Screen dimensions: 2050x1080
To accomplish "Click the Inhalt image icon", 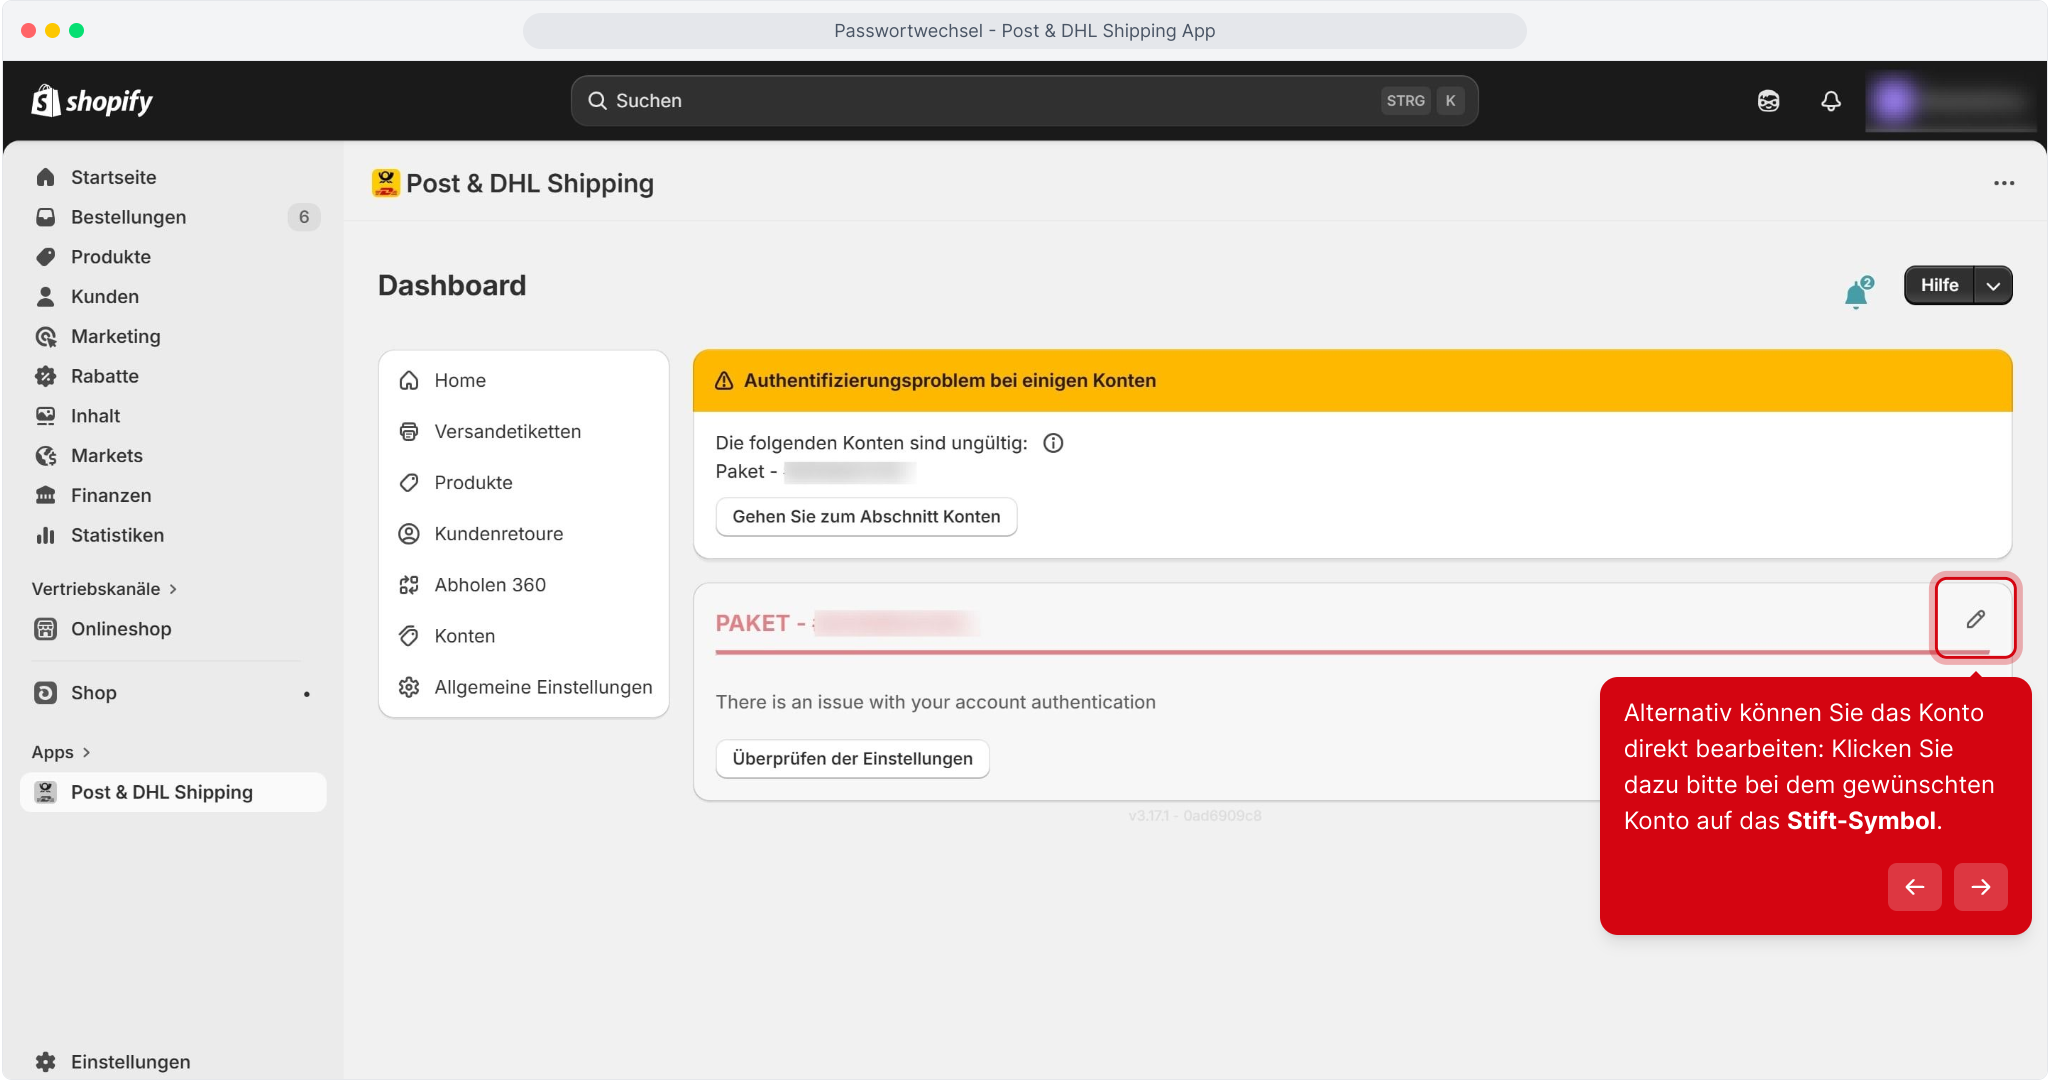I will click(x=46, y=416).
